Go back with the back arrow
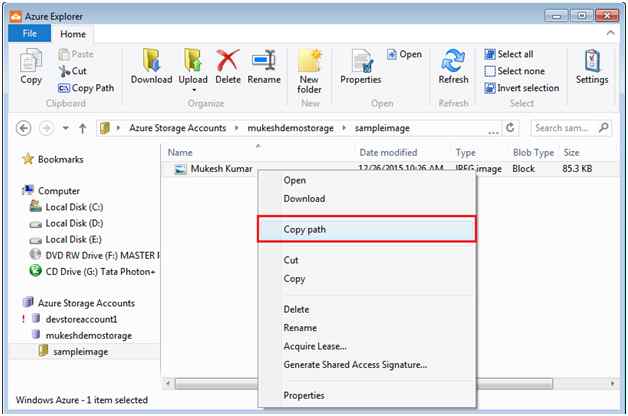This screenshot has width=628, height=416. pos(24,128)
